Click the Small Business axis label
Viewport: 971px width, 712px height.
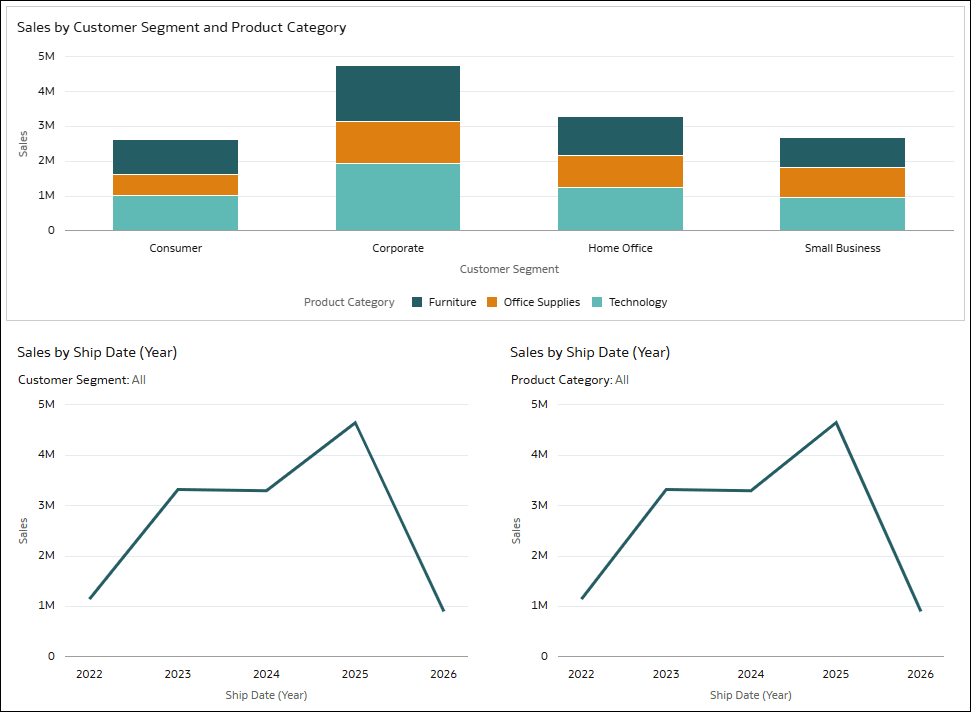pos(842,248)
